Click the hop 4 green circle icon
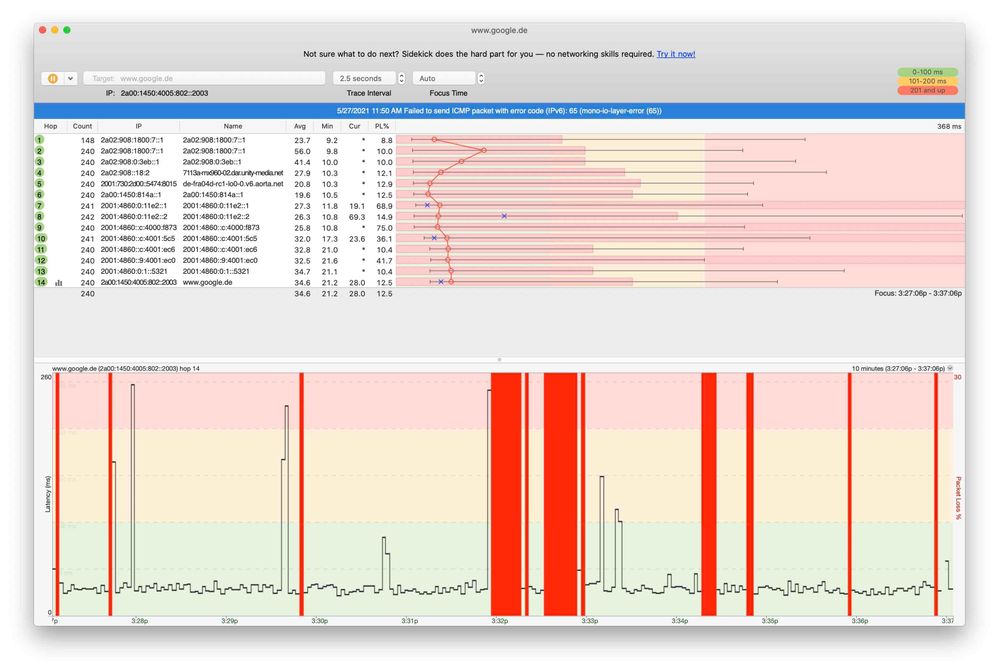999x671 pixels. (40, 173)
